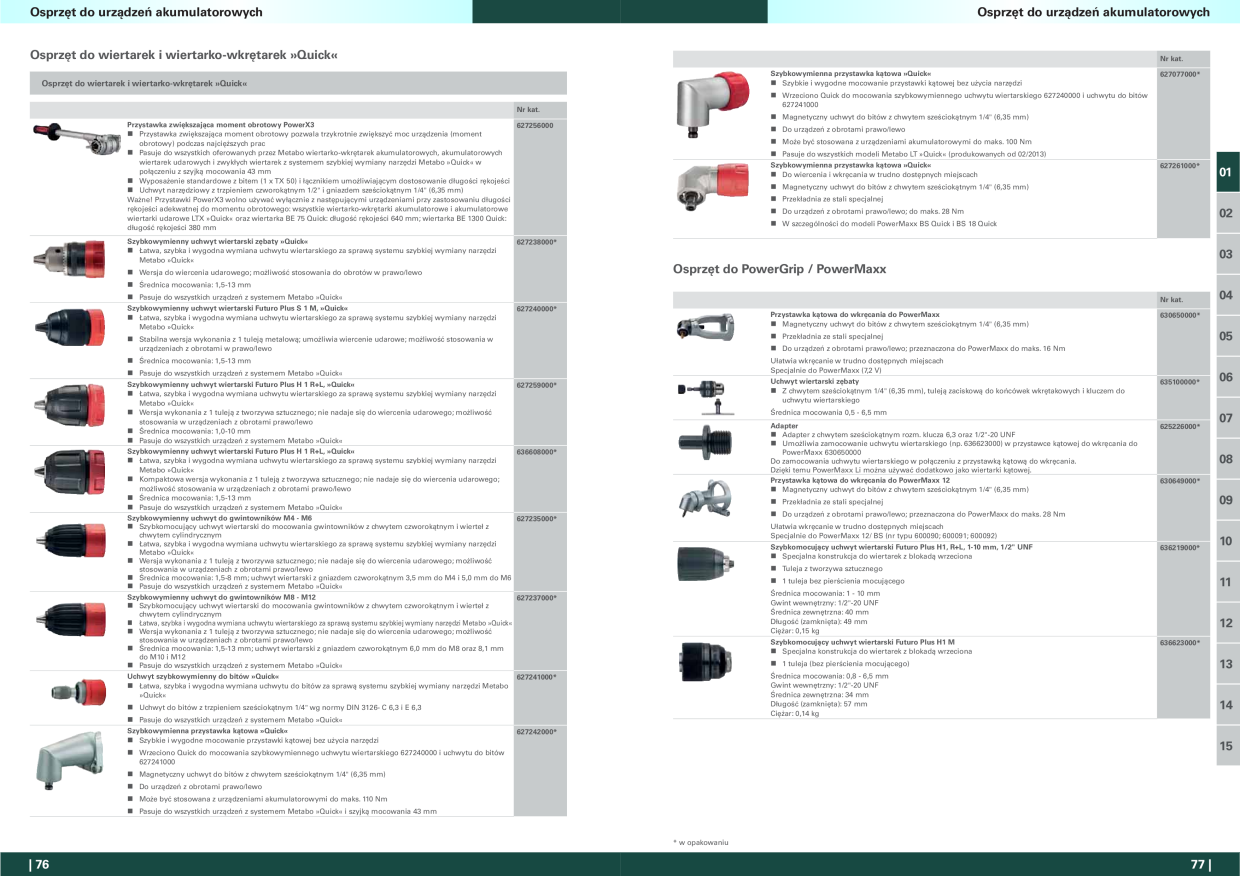
Task: Select chapter tab 04
Action: pyautogui.click(x=1227, y=296)
